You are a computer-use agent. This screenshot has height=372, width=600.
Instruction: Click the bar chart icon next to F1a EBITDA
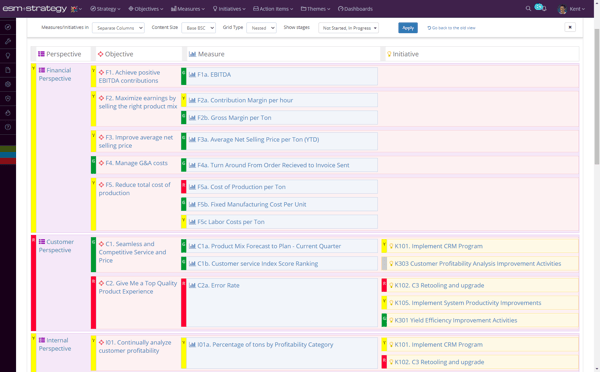[192, 75]
